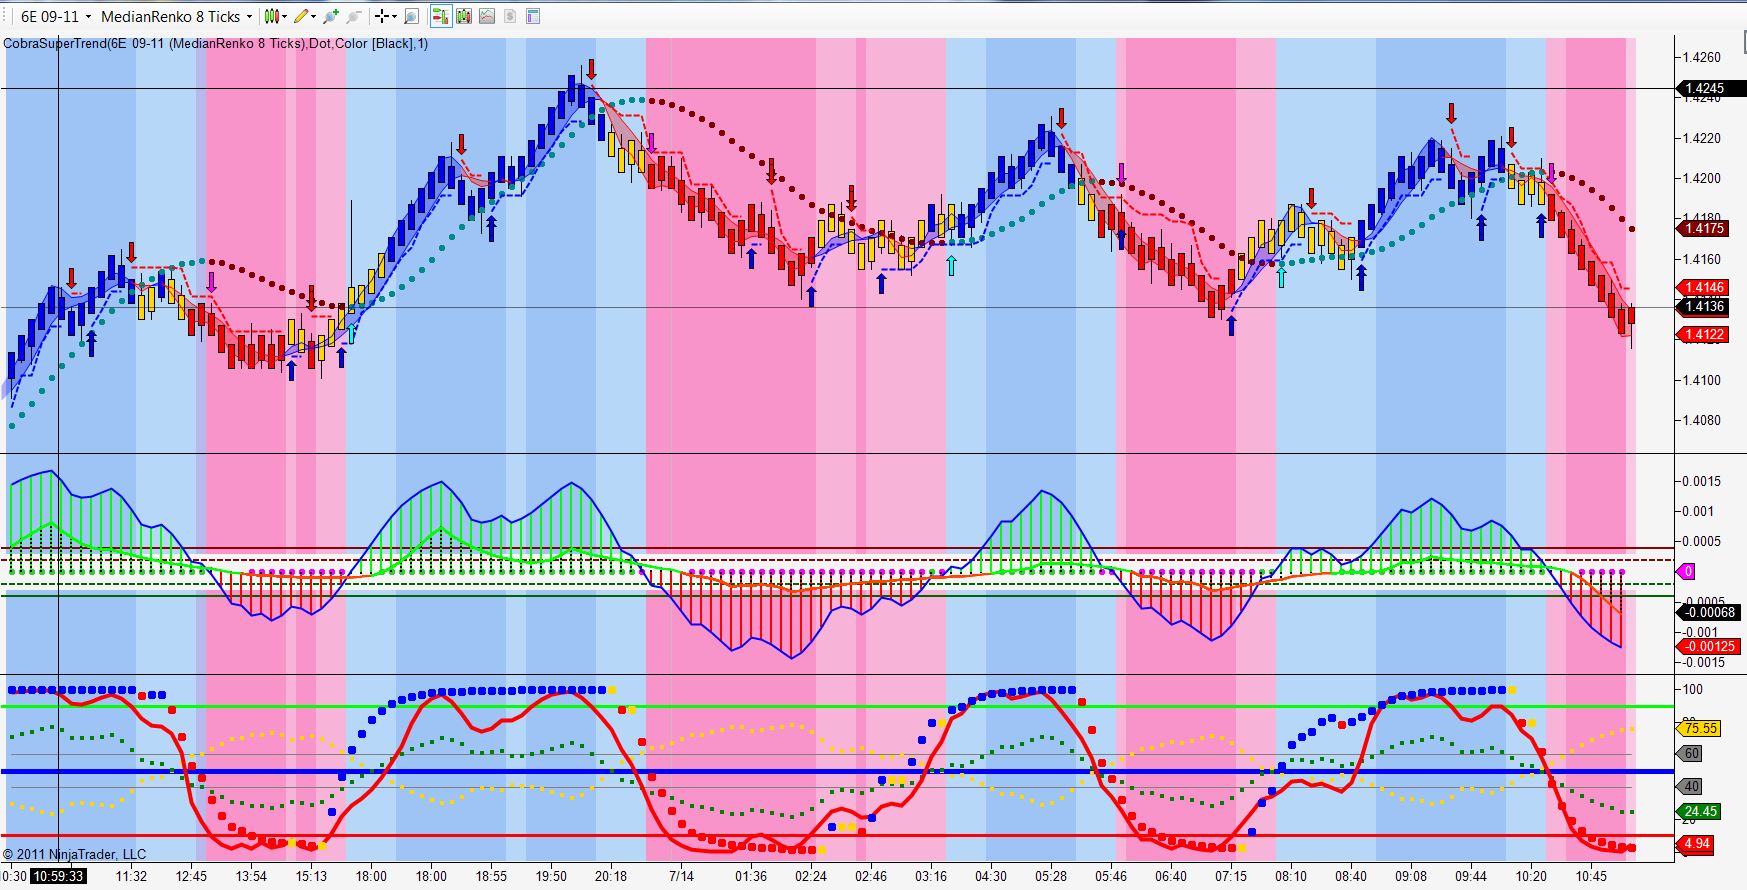Select the pencil drawing tools icon
1747x890 pixels.
pos(300,16)
